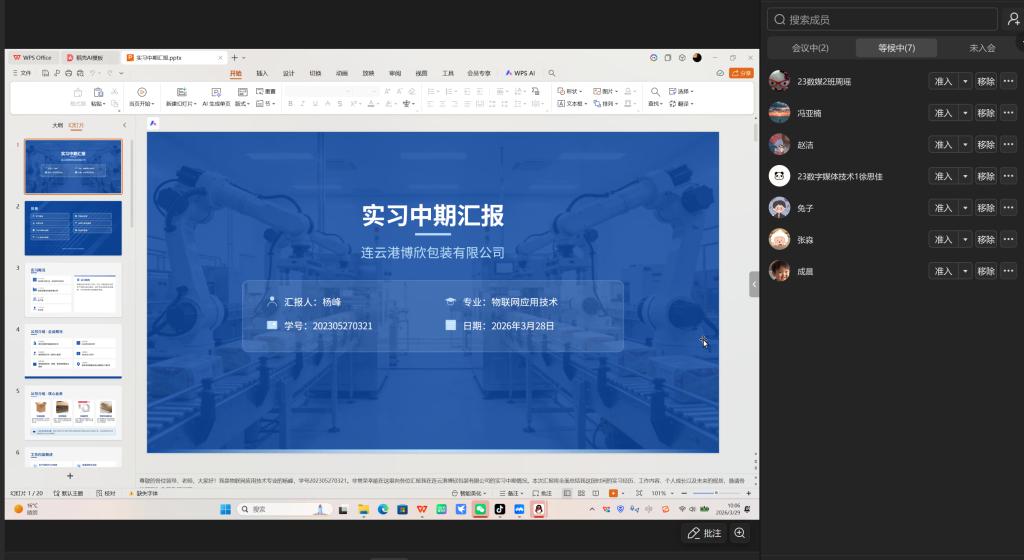This screenshot has width=1024, height=560.
Task: Click the 批注 annotation pen button
Action: 704,533
